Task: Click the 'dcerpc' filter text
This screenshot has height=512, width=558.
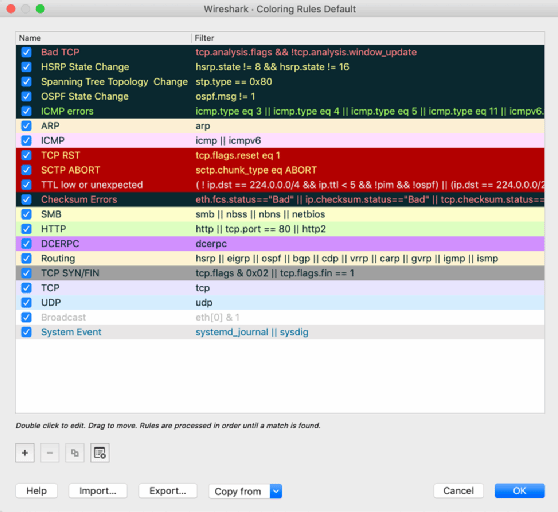Action: tap(211, 244)
